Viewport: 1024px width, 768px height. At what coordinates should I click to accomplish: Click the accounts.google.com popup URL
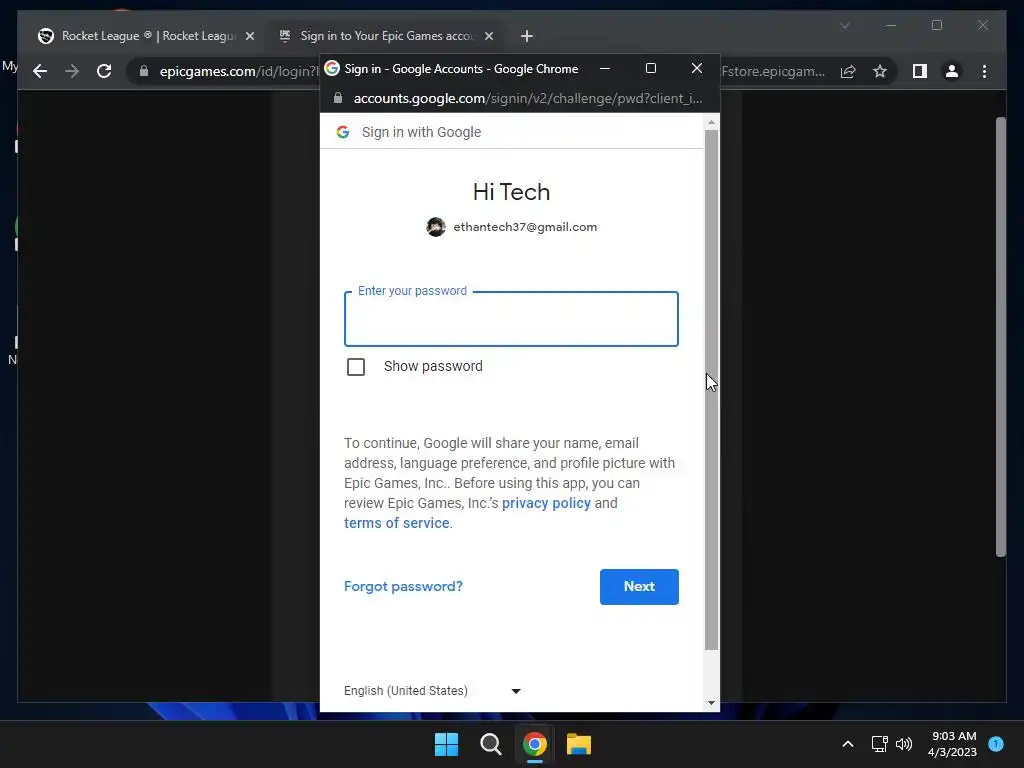528,98
